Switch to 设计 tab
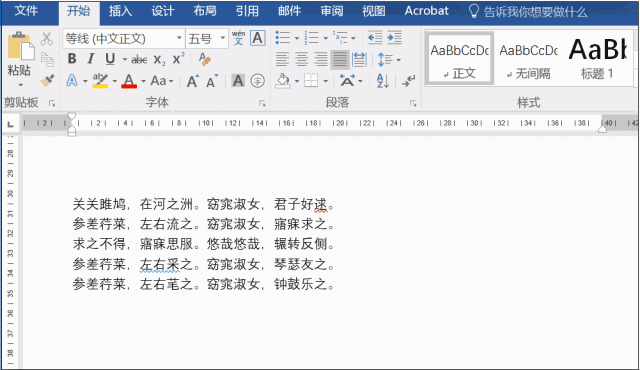Viewport: 640px width, 370px height. click(163, 11)
